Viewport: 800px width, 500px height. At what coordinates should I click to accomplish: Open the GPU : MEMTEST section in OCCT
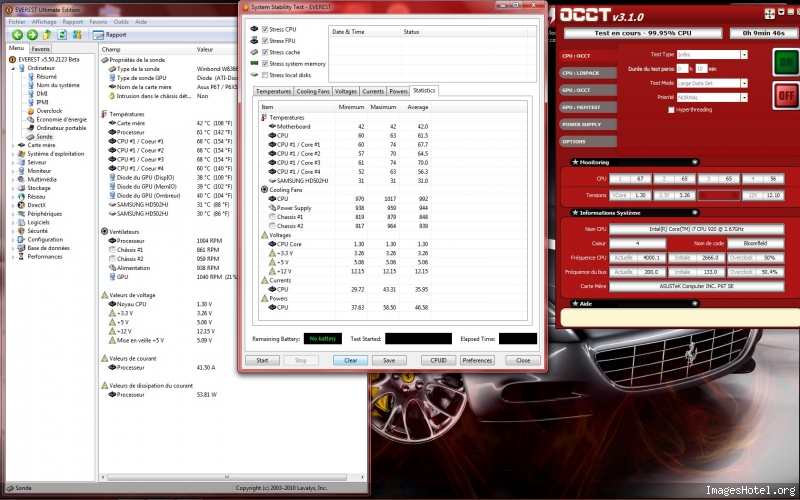tap(582, 107)
